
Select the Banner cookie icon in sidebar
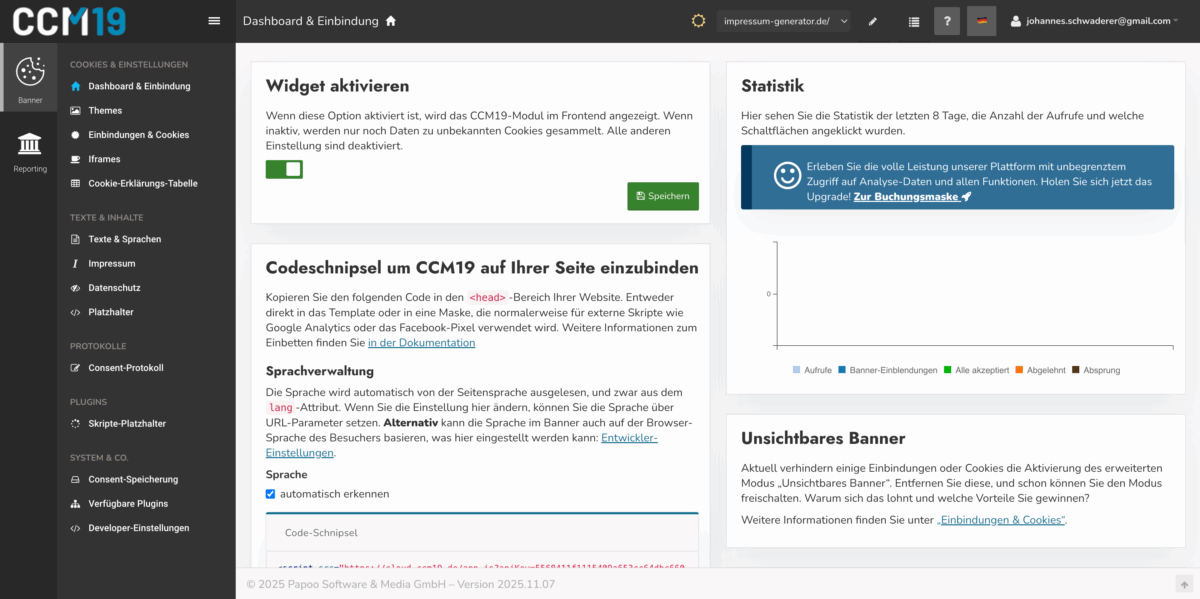30,77
